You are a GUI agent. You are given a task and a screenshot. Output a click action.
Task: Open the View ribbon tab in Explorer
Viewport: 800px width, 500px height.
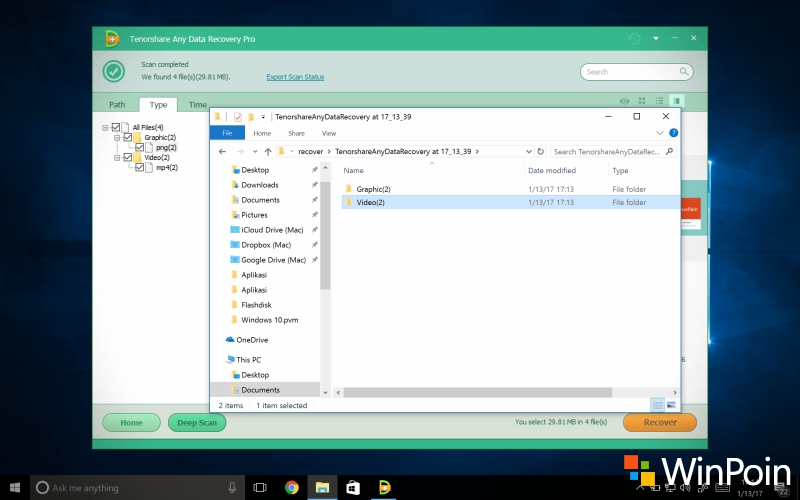coord(329,133)
